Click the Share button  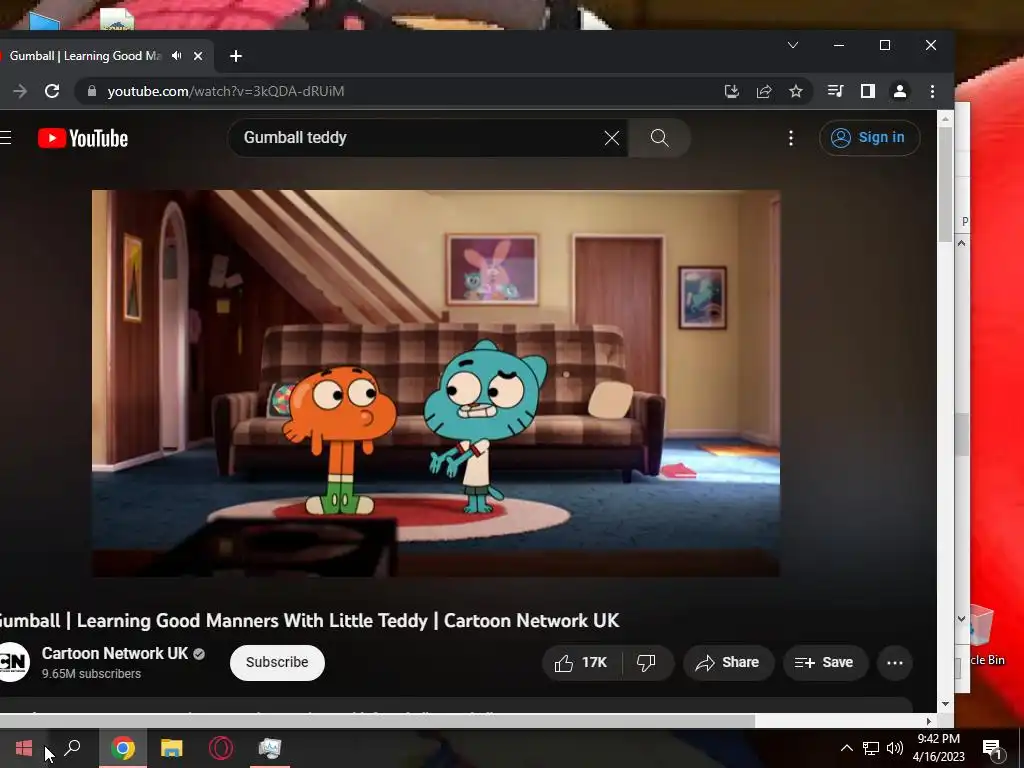(x=728, y=663)
